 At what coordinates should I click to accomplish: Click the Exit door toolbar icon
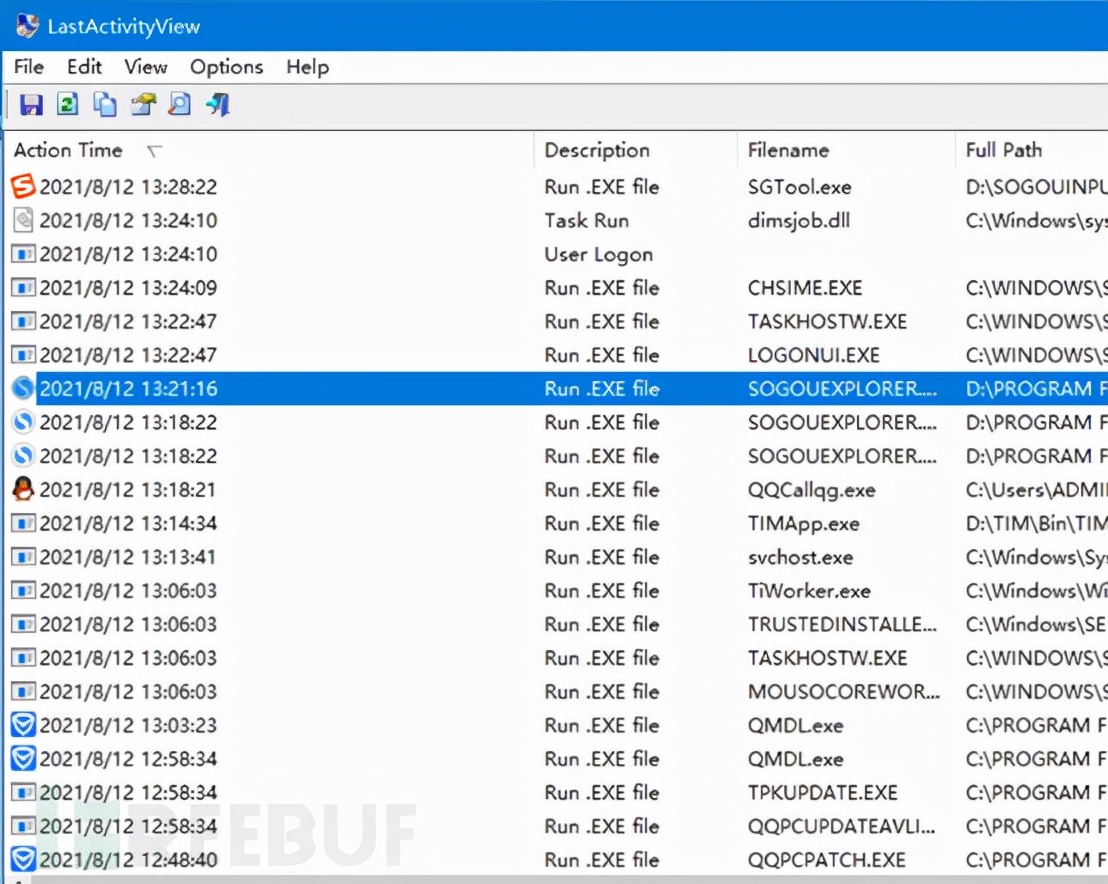coord(218,105)
